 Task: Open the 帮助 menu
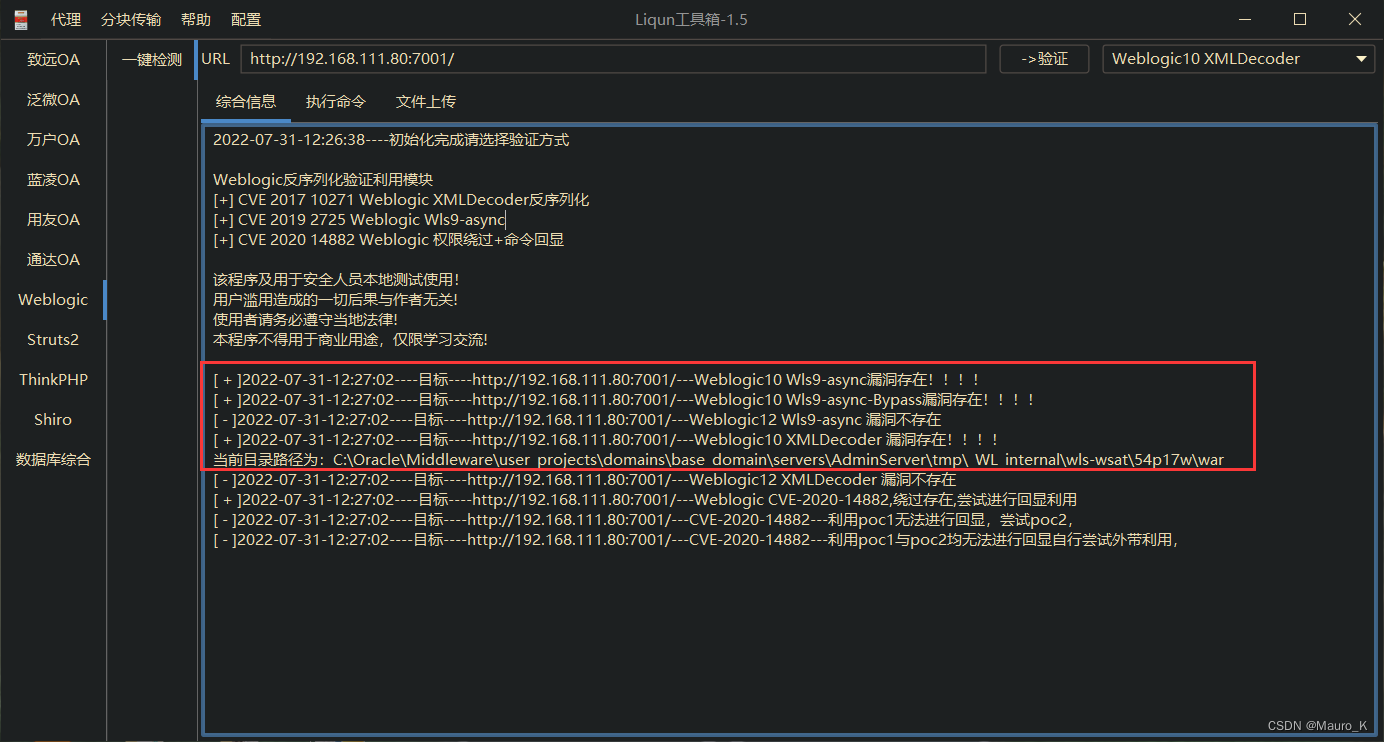pyautogui.click(x=196, y=19)
